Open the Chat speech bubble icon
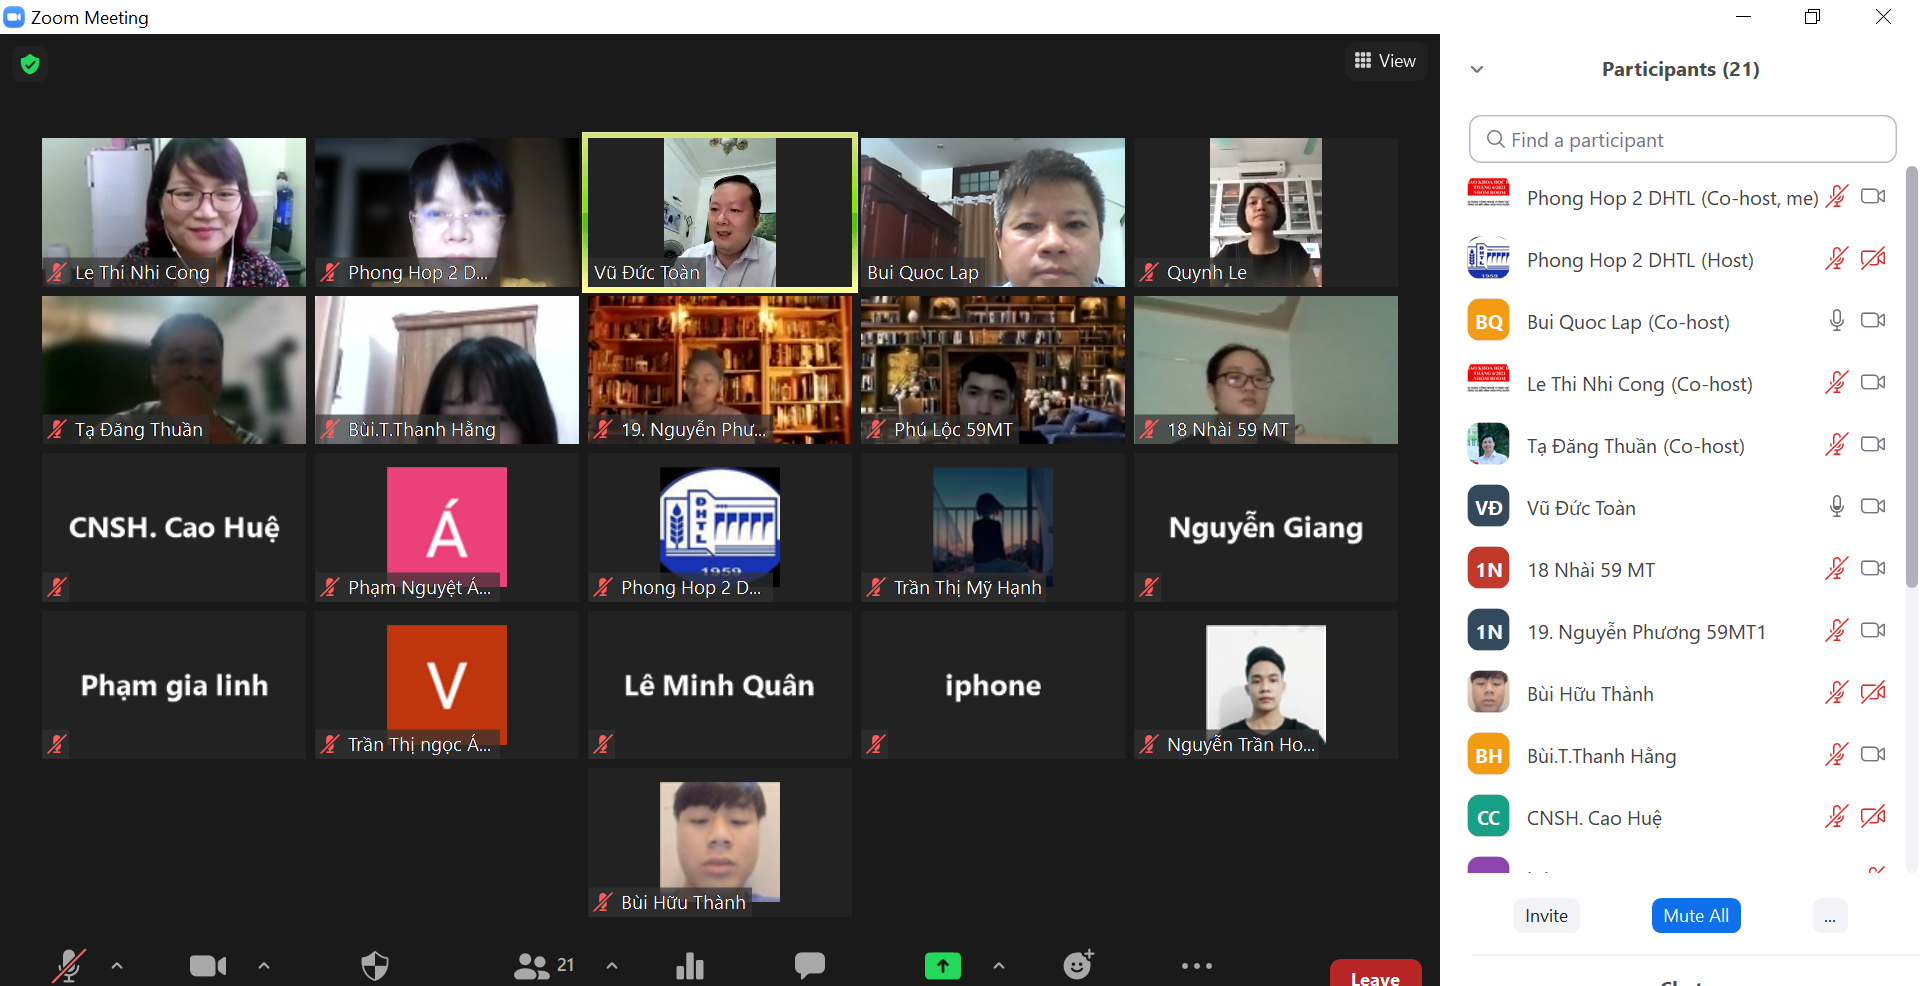The height and width of the screenshot is (986, 1920). (809, 965)
